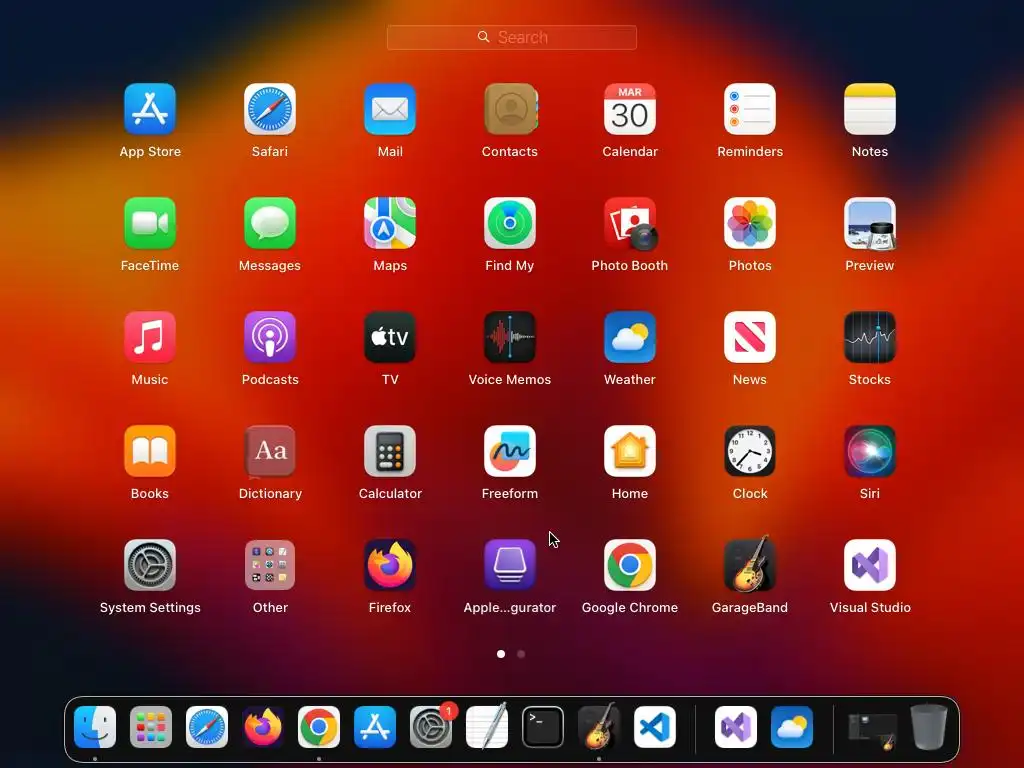1024x768 pixels.
Task: Open TextEdit from the Dock
Action: (x=487, y=726)
